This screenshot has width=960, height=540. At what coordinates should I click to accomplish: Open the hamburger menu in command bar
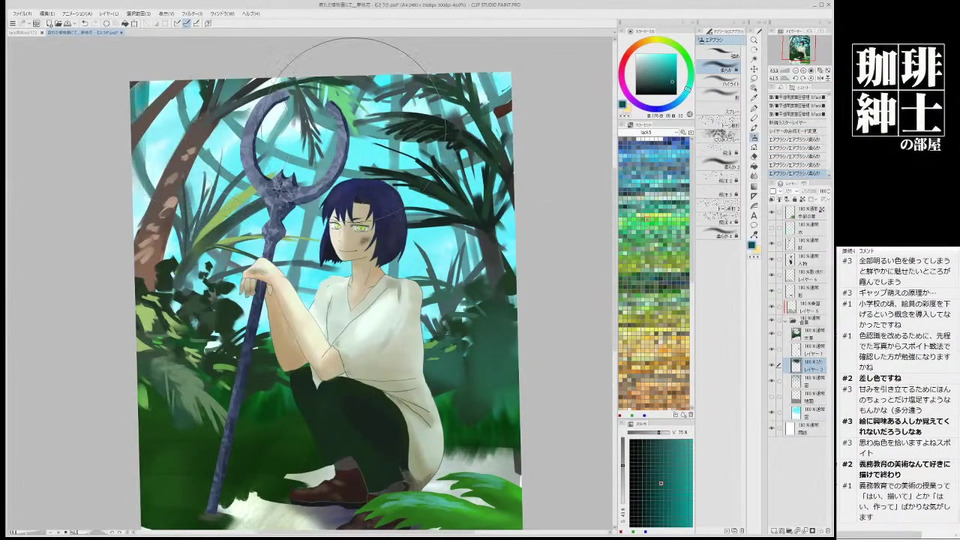[12, 23]
